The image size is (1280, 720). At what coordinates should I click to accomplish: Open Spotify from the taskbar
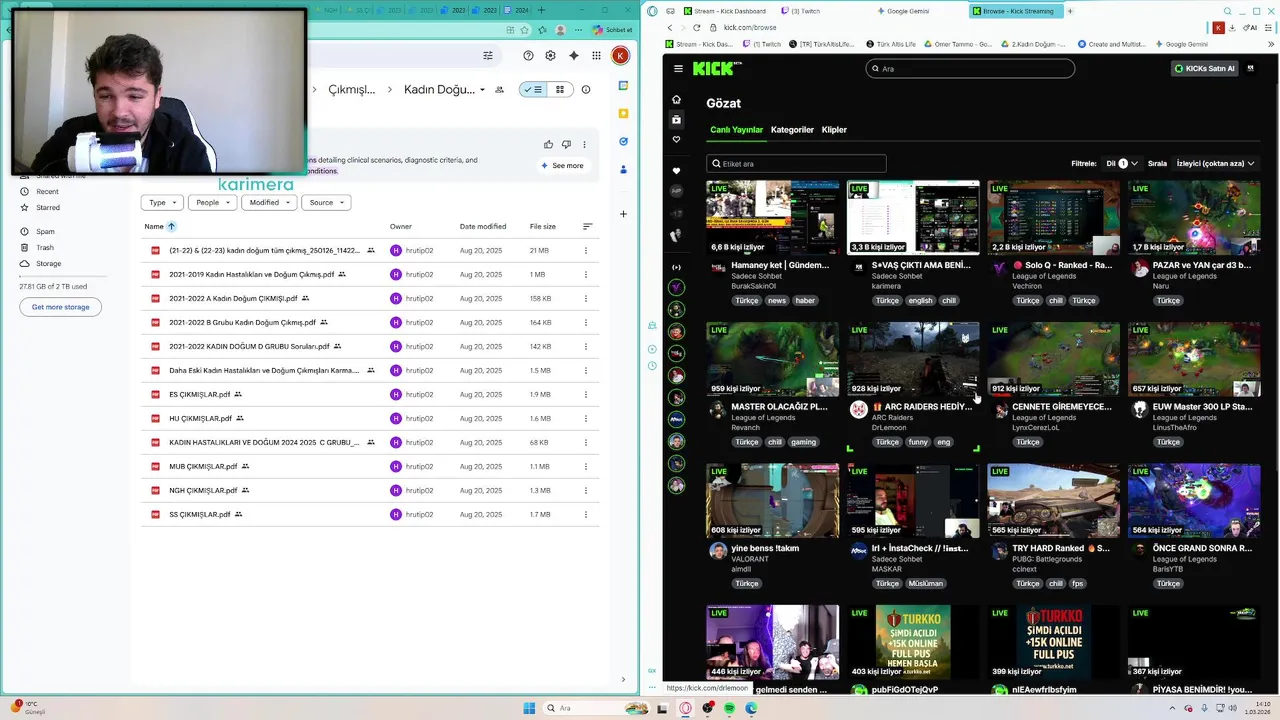pos(729,708)
